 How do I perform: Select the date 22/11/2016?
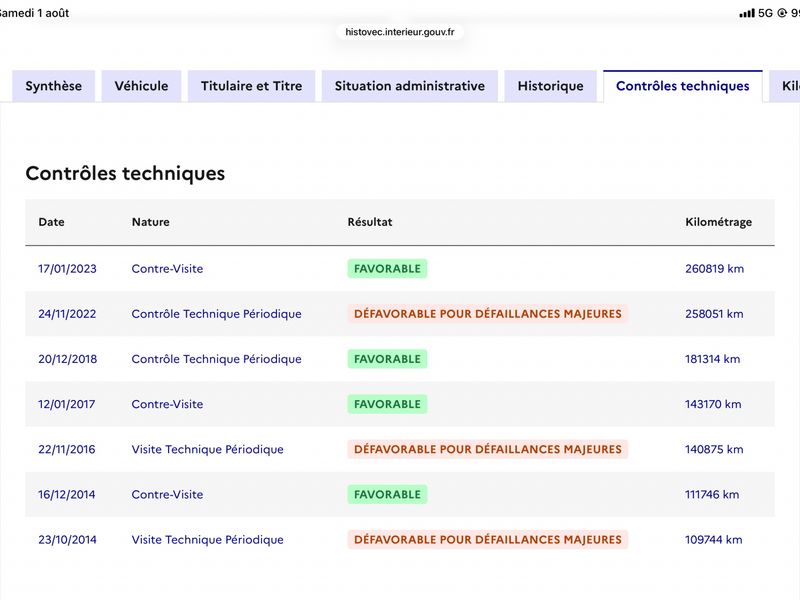[67, 449]
